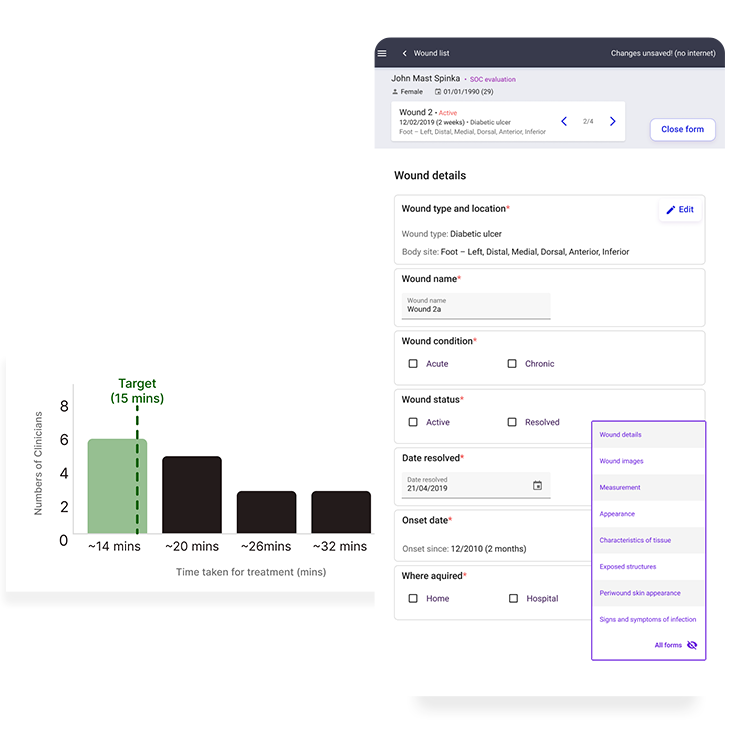Click the patient name John Mast Spinka
The image size is (732, 742).
(425, 79)
